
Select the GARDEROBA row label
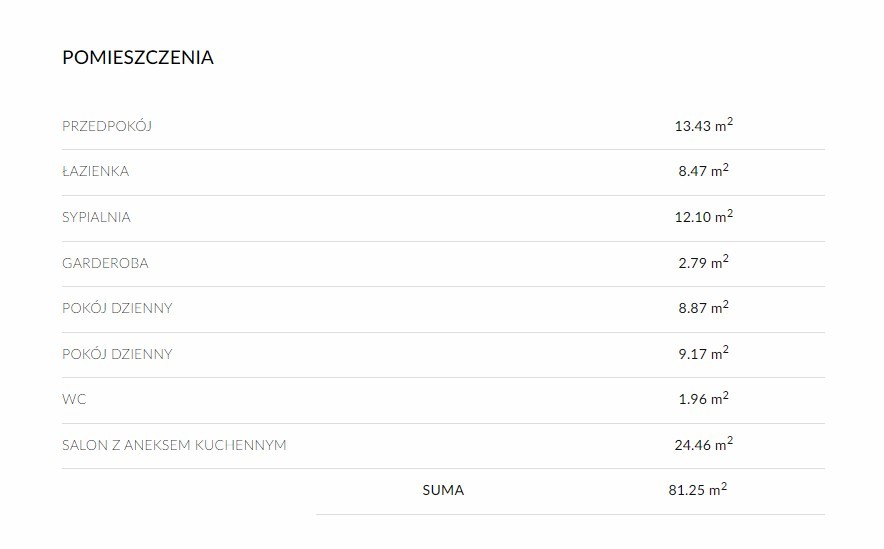105,263
